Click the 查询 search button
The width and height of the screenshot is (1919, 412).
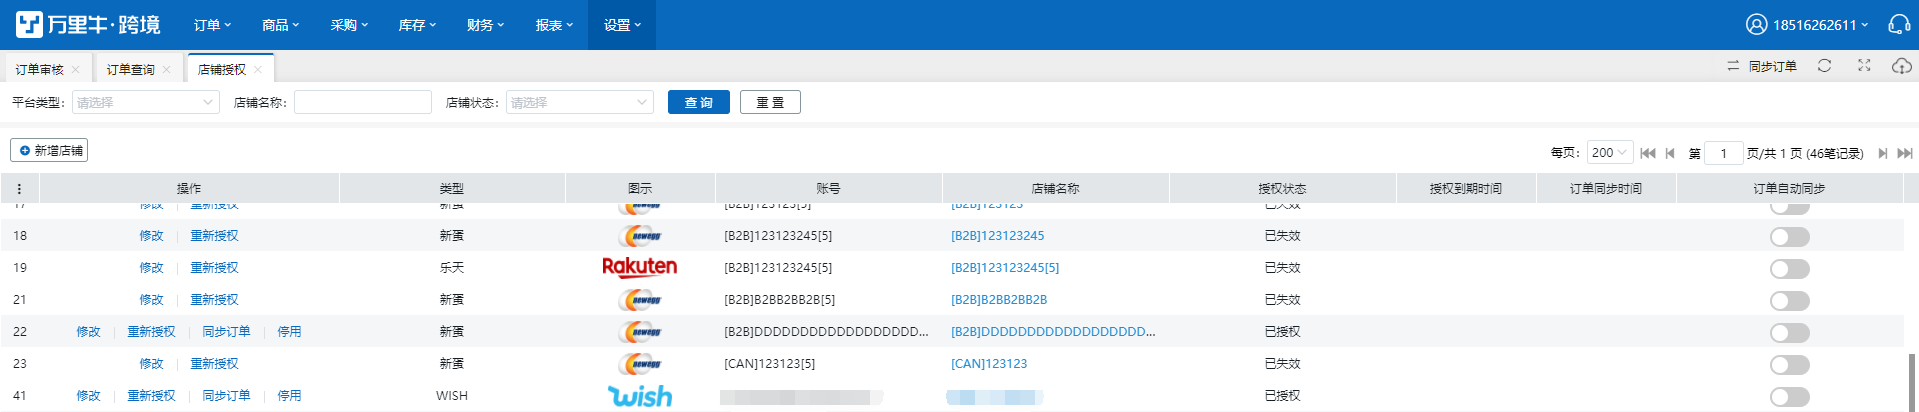698,102
